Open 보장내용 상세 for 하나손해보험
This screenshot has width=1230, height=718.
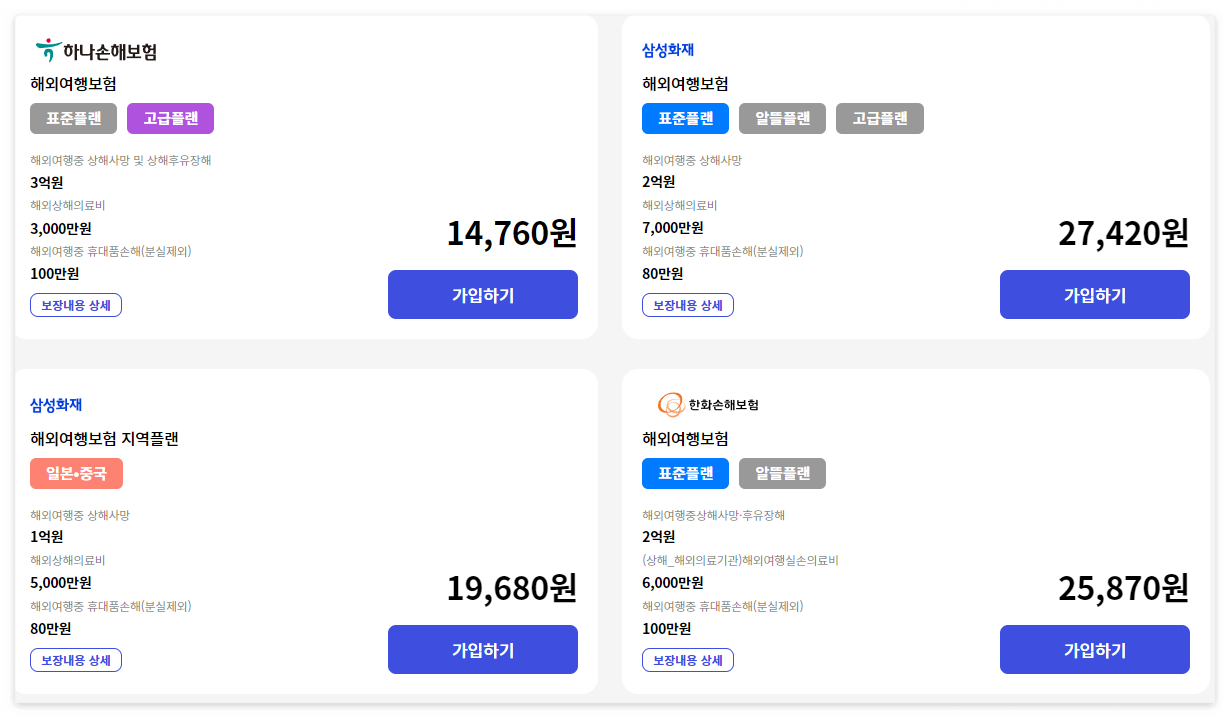76,305
